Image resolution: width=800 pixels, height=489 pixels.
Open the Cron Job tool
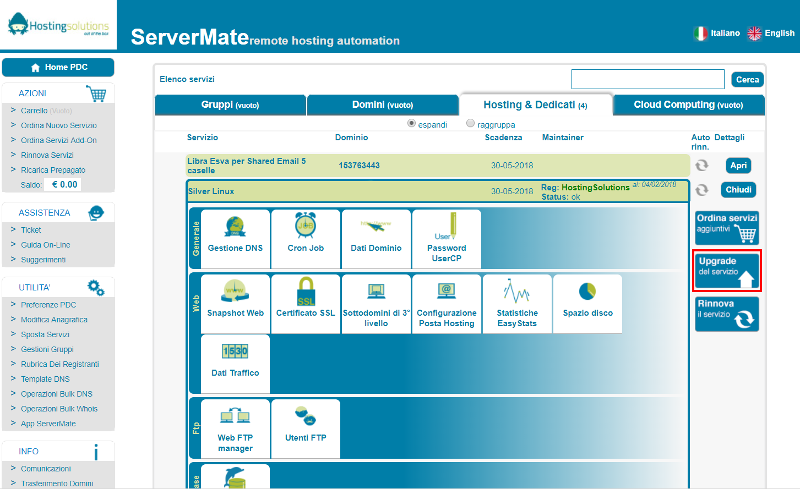306,238
